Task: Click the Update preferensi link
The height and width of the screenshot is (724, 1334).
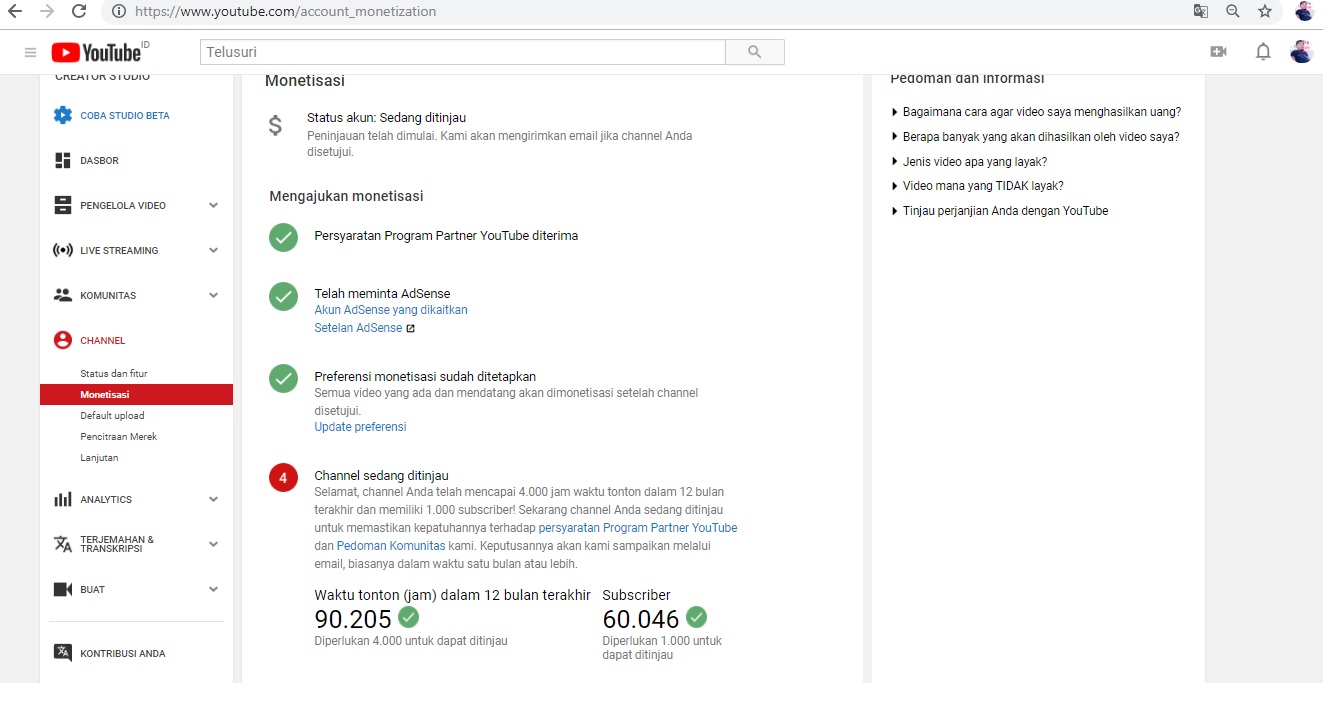Action: pyautogui.click(x=360, y=427)
